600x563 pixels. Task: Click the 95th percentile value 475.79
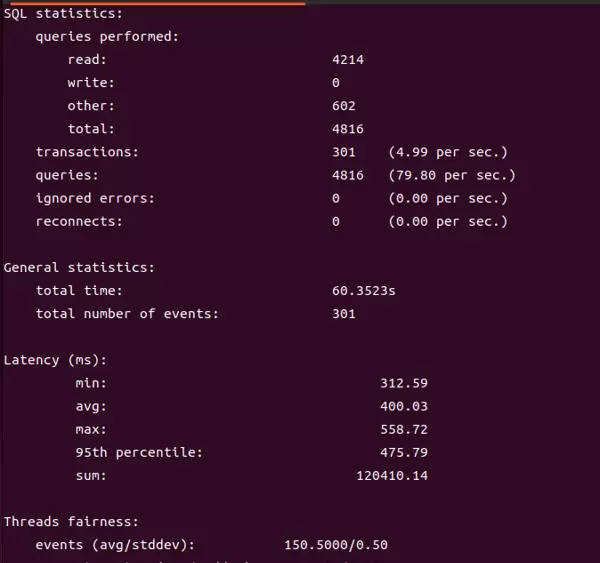pos(404,453)
